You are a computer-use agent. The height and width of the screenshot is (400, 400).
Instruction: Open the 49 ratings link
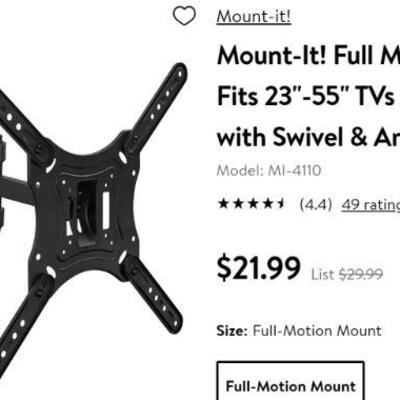point(371,204)
